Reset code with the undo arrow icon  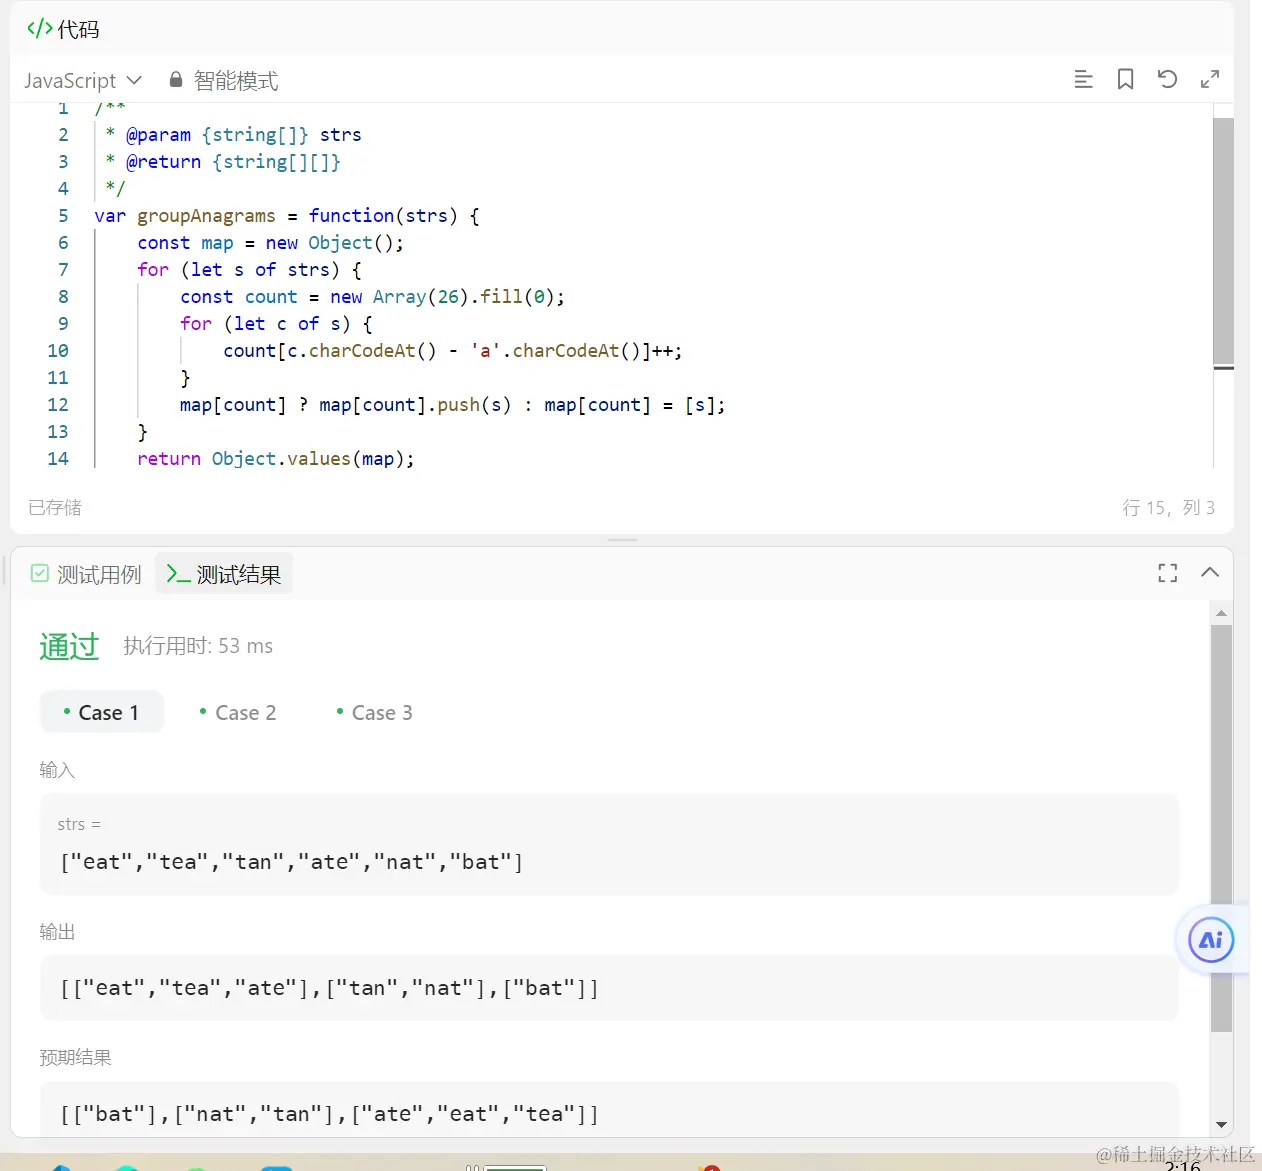click(1167, 79)
